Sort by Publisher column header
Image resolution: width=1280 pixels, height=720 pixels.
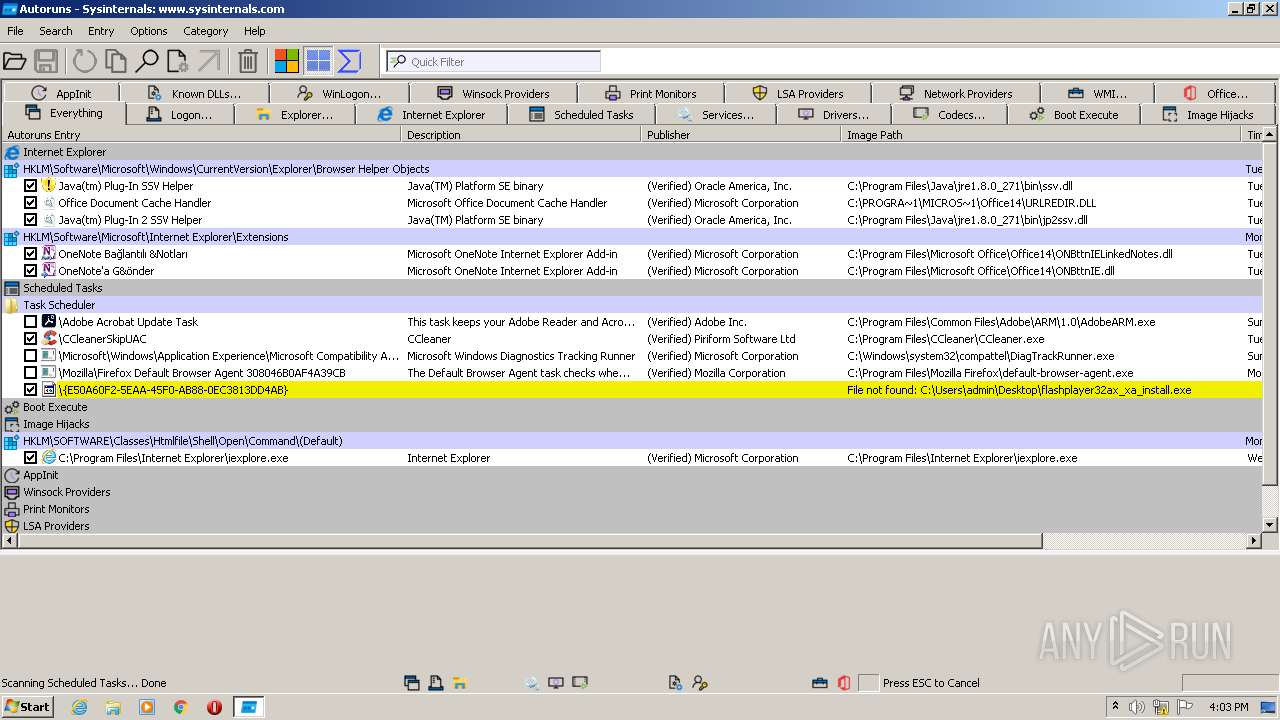(x=740, y=135)
